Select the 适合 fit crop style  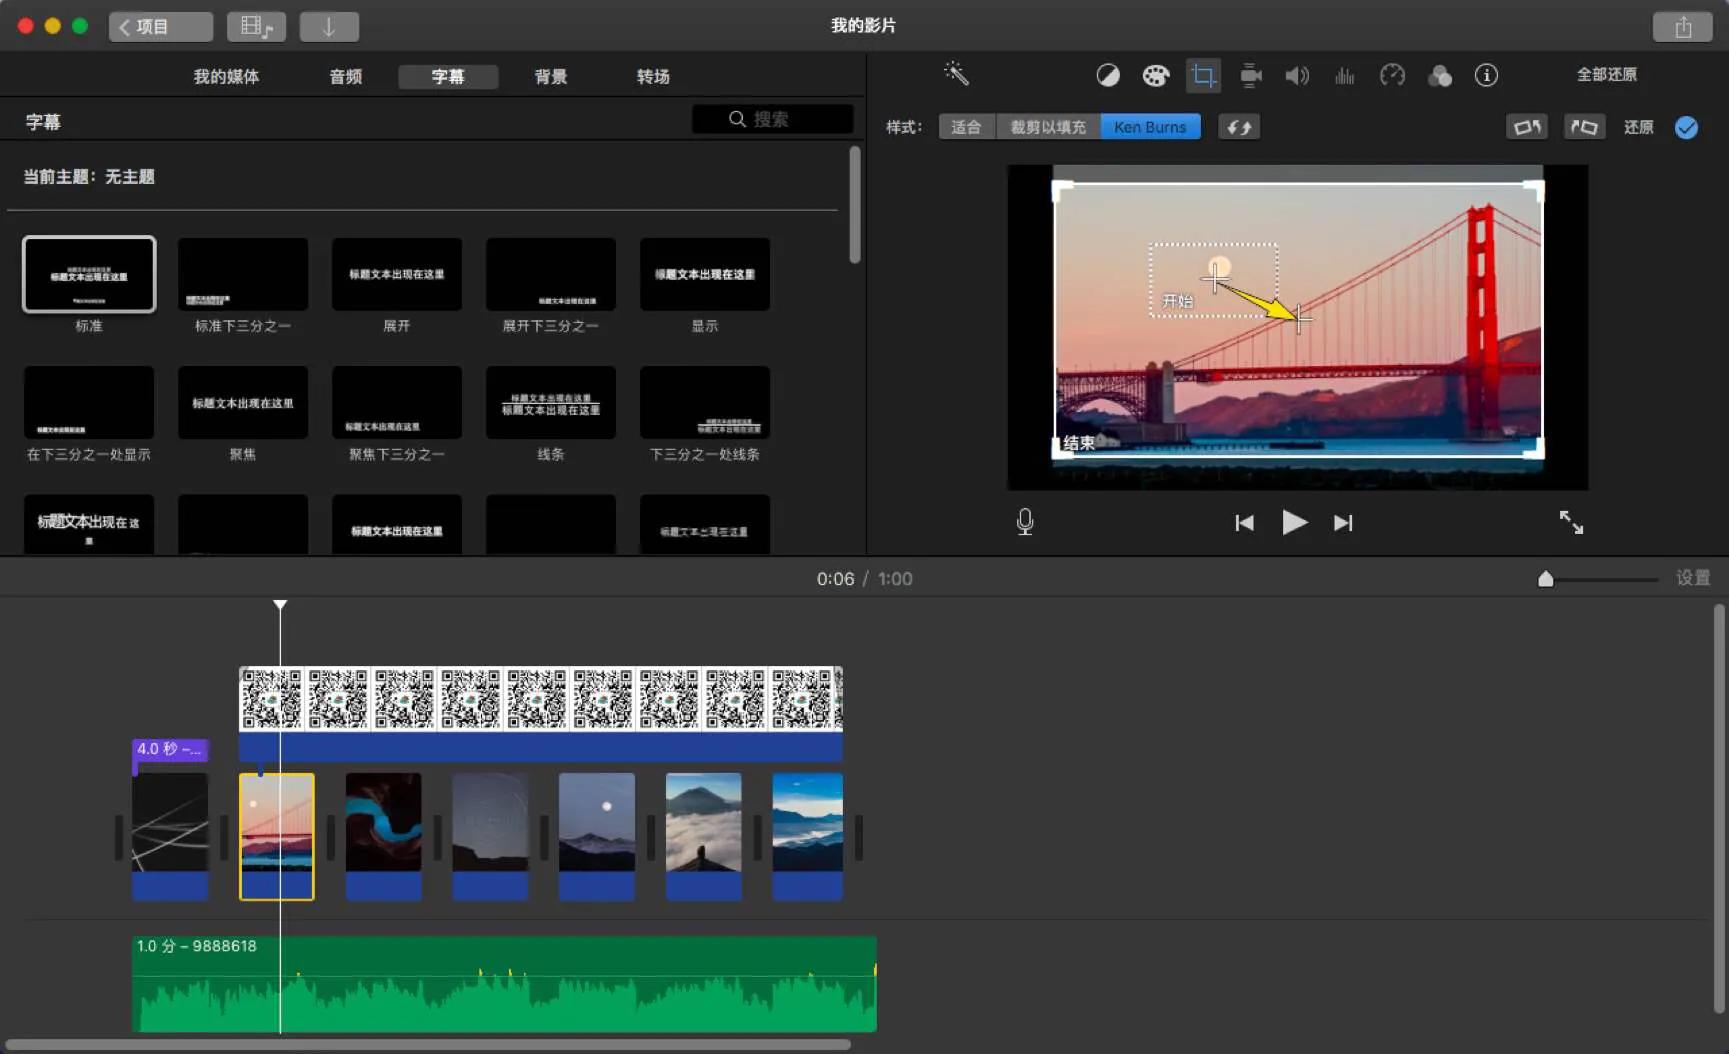(x=966, y=127)
